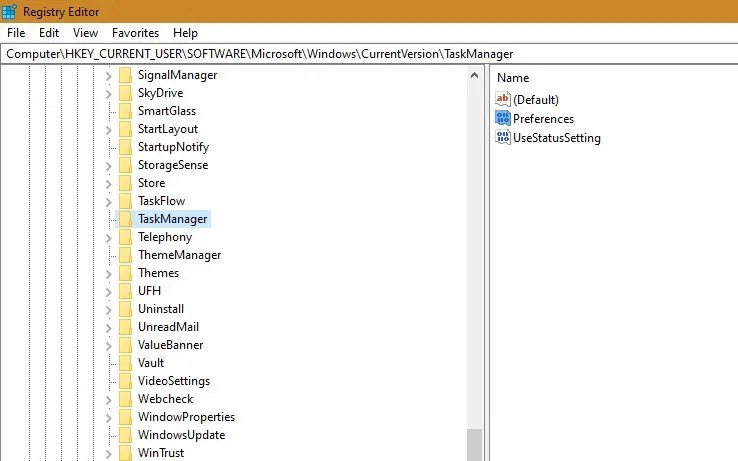The width and height of the screenshot is (738, 461).
Task: Select the Uninstall folder icon
Action: tap(125, 308)
